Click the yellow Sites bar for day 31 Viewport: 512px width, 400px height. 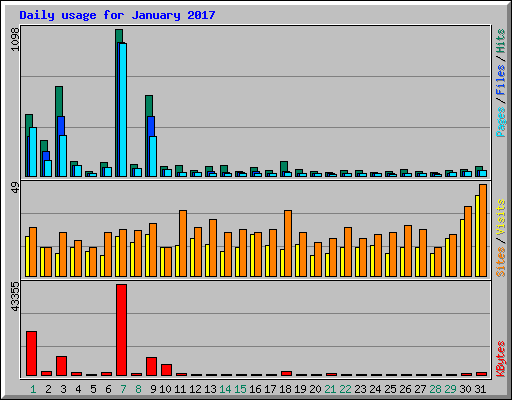coord(477,236)
